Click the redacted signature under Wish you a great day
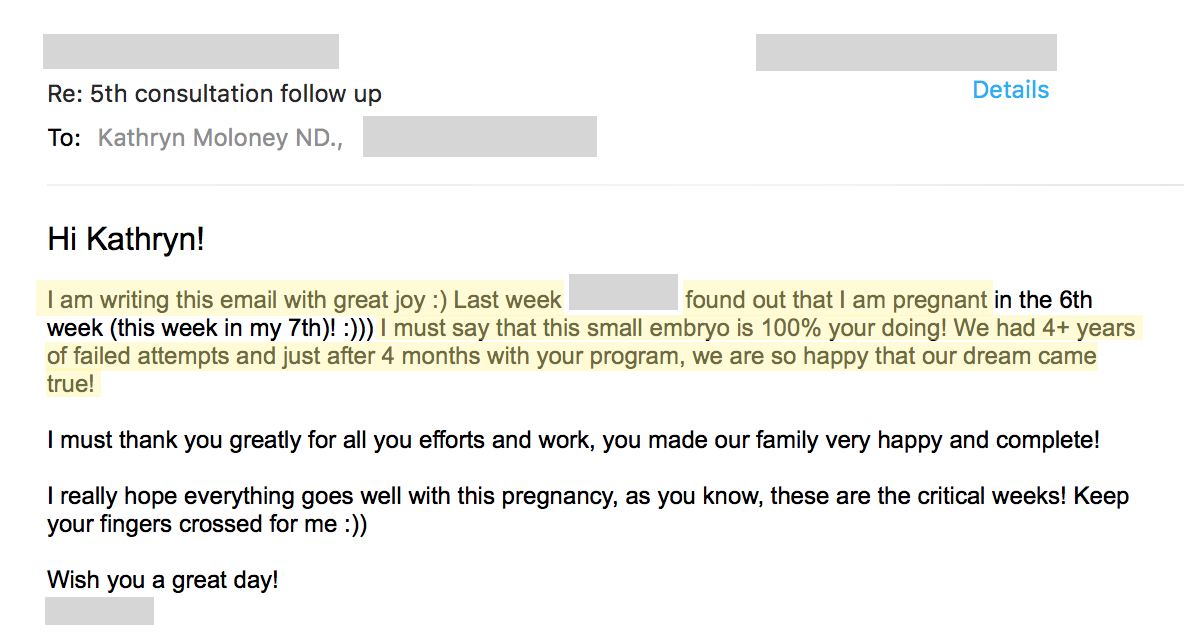The width and height of the screenshot is (1184, 642). click(100, 611)
